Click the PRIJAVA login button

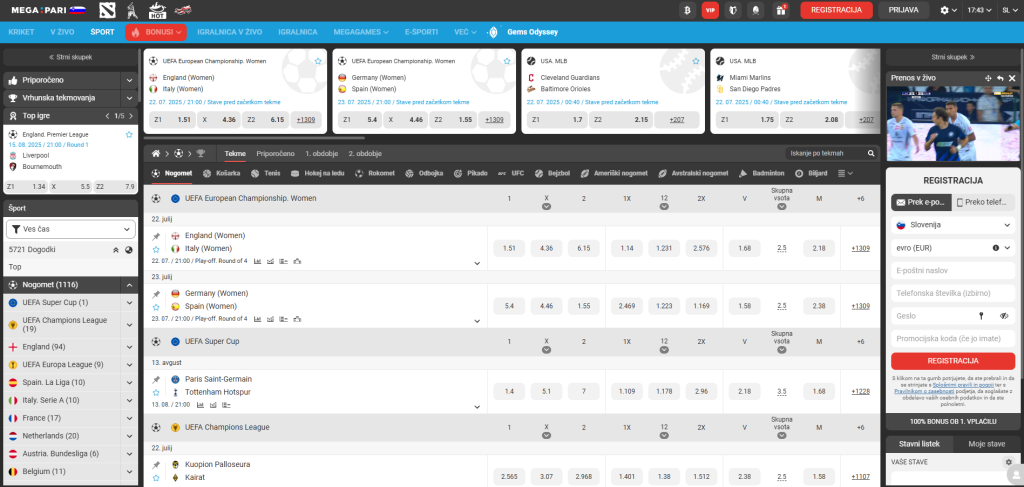click(904, 10)
